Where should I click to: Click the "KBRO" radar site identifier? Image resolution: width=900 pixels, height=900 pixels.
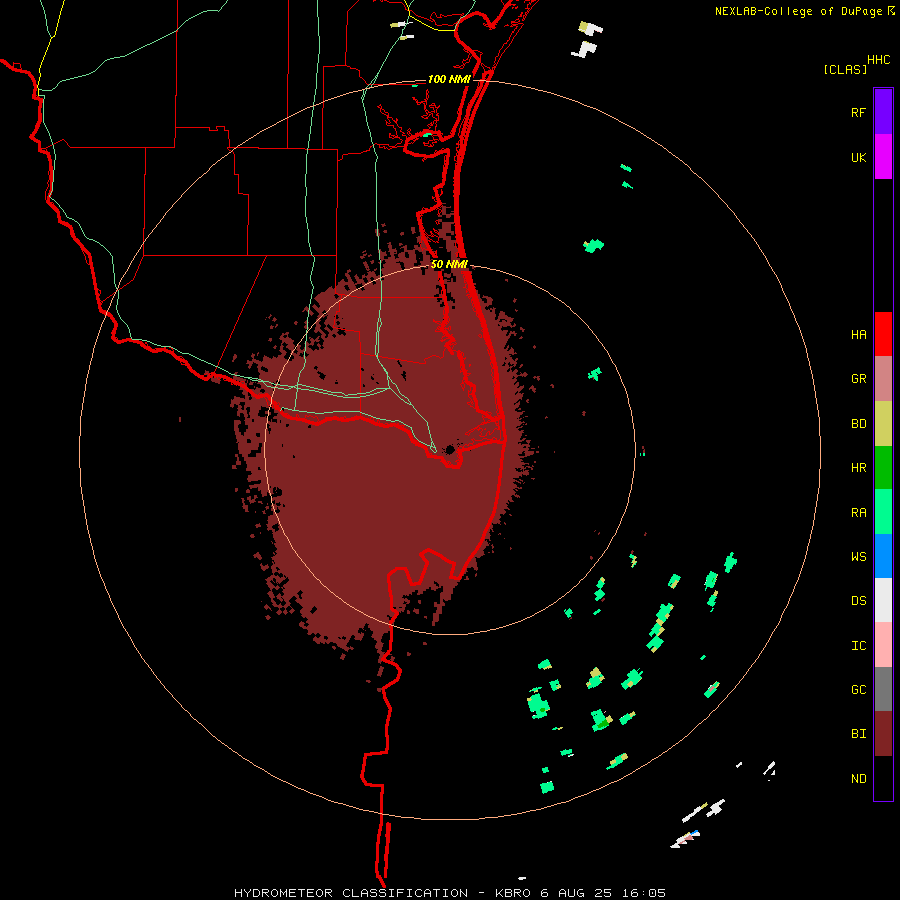click(513, 893)
